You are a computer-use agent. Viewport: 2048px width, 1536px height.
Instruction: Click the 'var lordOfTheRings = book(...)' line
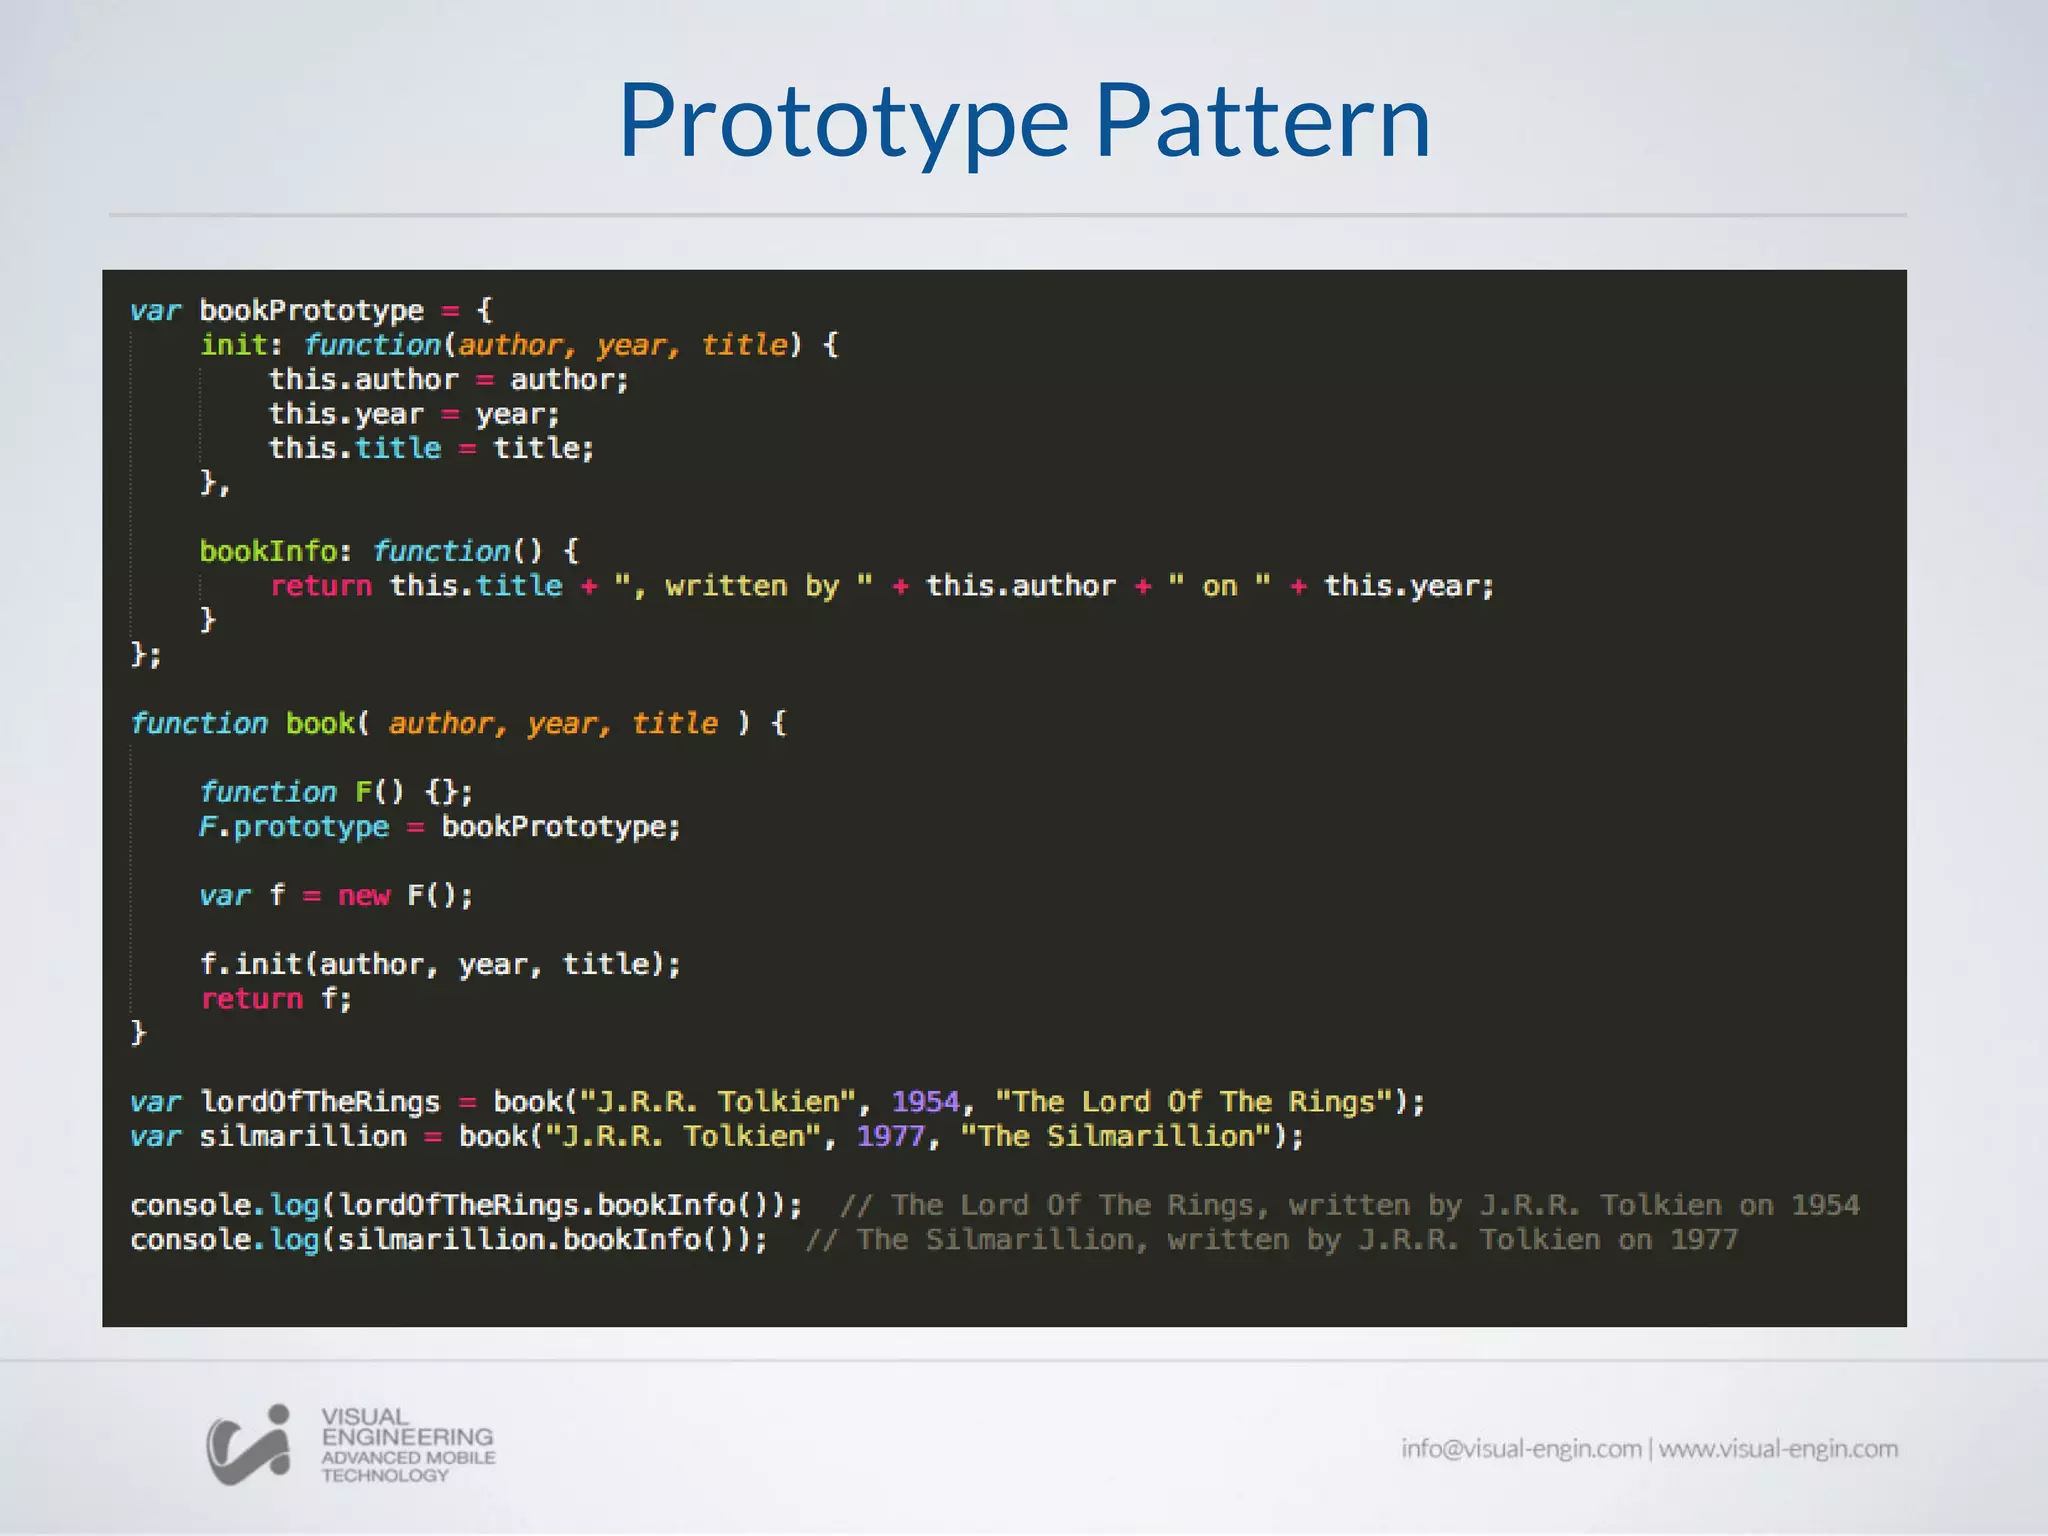(x=777, y=1102)
